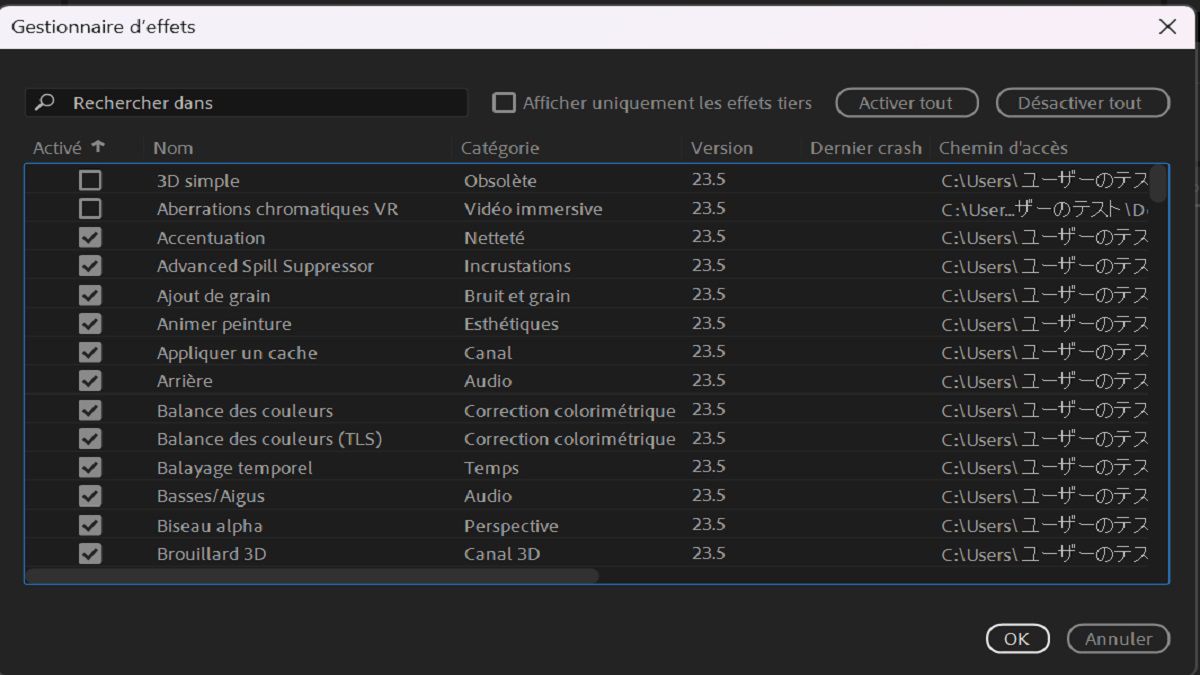
Task: Uncheck the Brouillard 3D effect
Action: pos(91,554)
